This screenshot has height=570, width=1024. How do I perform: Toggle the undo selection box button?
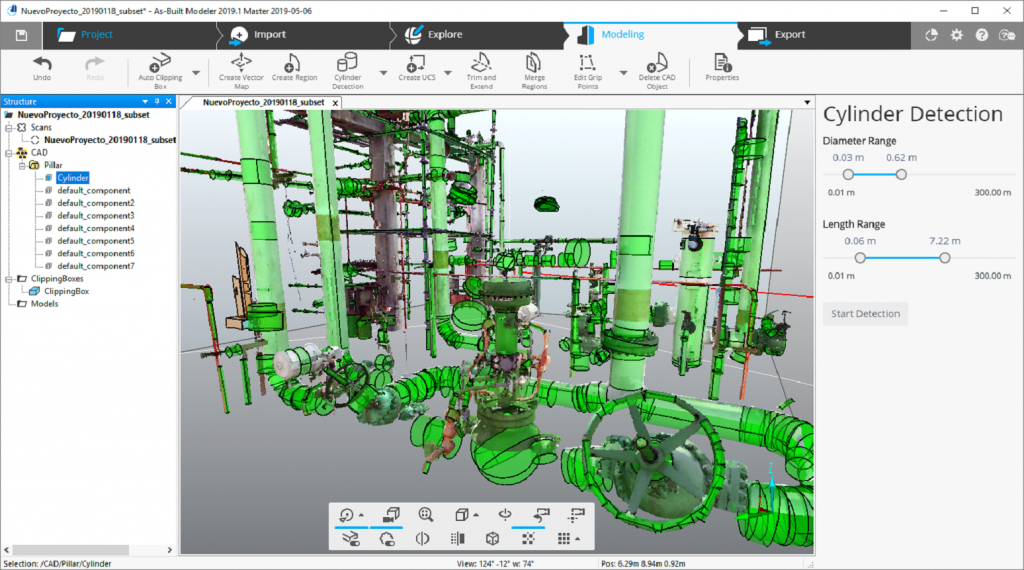click(x=541, y=515)
